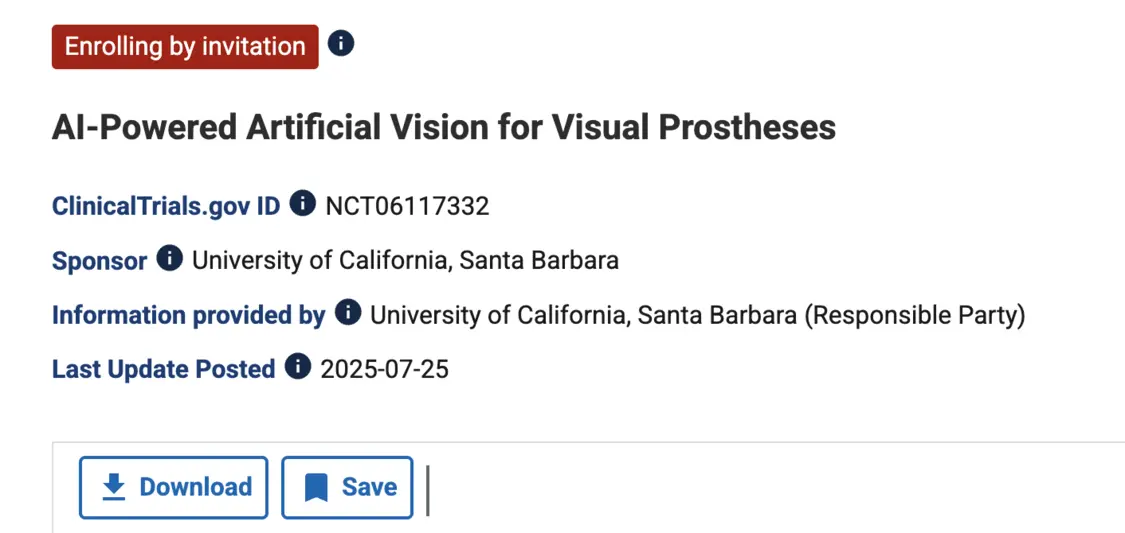Open the ClinicalTrials.gov ID info tooltip icon
This screenshot has width=1125, height=533.
(x=303, y=204)
